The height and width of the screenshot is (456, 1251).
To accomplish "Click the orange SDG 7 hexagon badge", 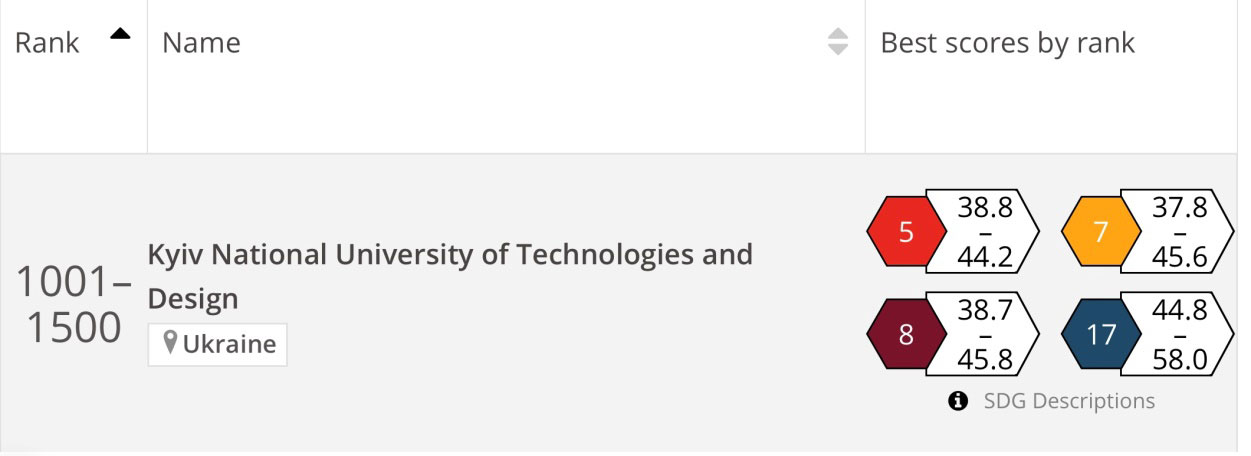I will coord(1101,232).
